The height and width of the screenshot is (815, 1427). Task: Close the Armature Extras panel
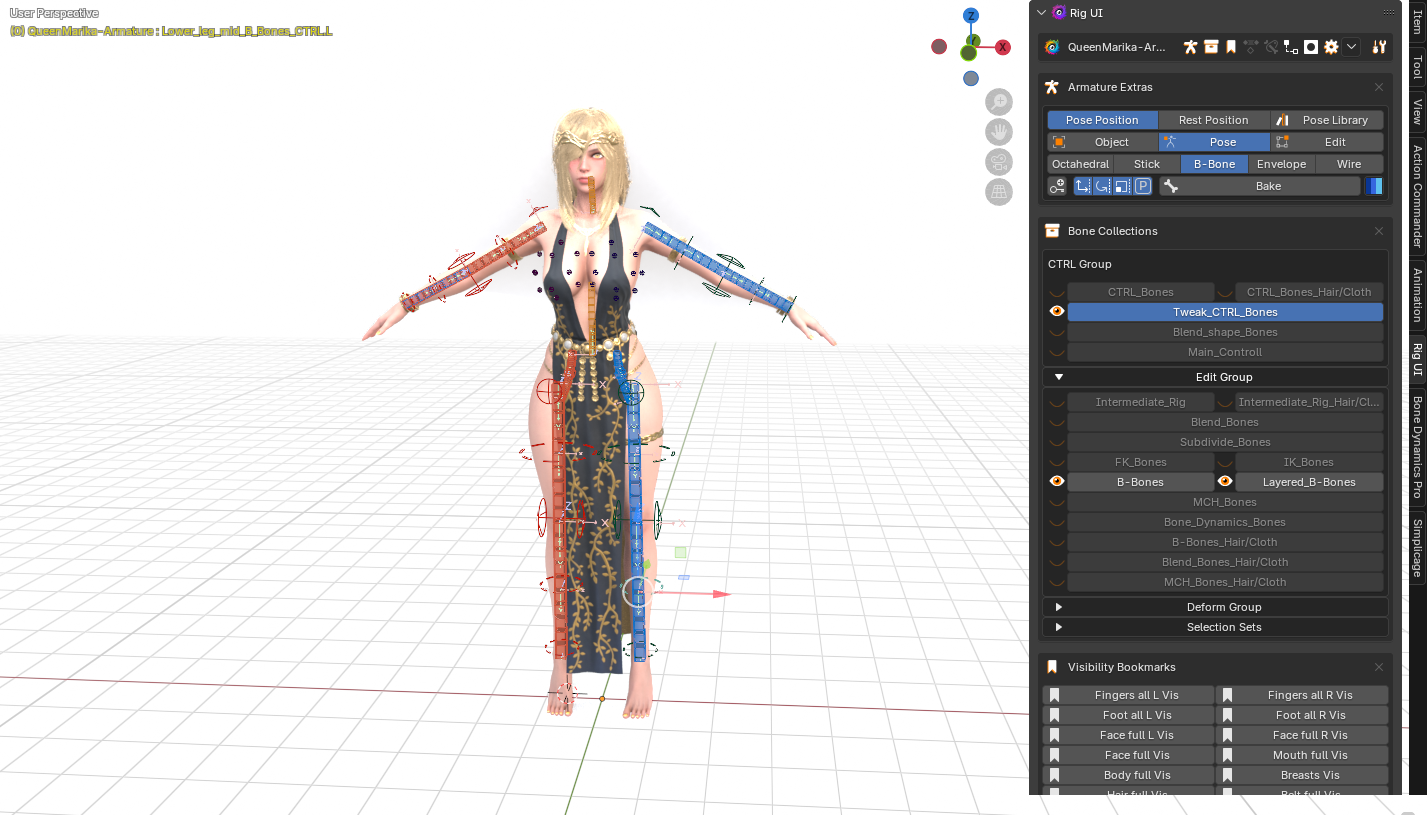(1379, 87)
